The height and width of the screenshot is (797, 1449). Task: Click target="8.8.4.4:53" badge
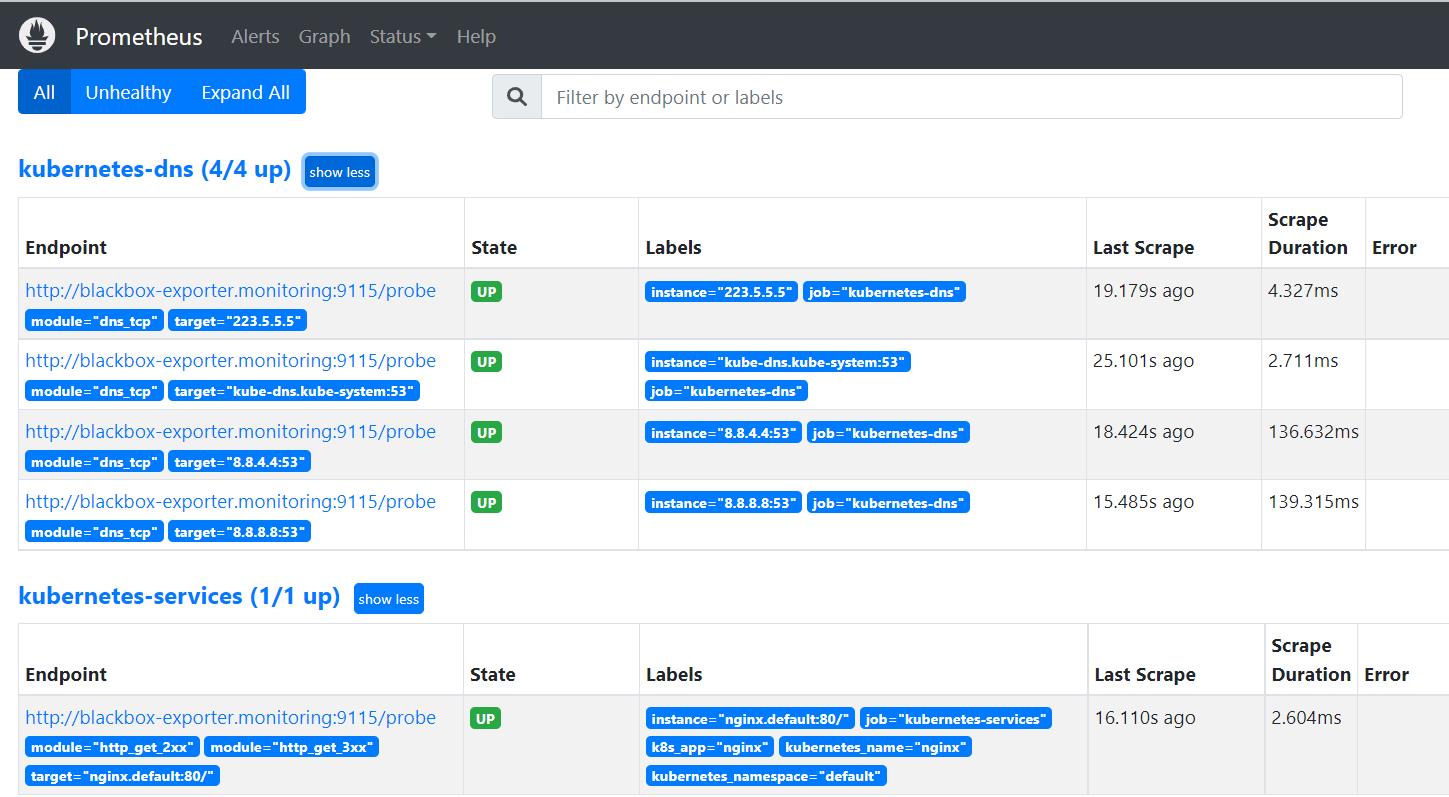[x=240, y=462]
